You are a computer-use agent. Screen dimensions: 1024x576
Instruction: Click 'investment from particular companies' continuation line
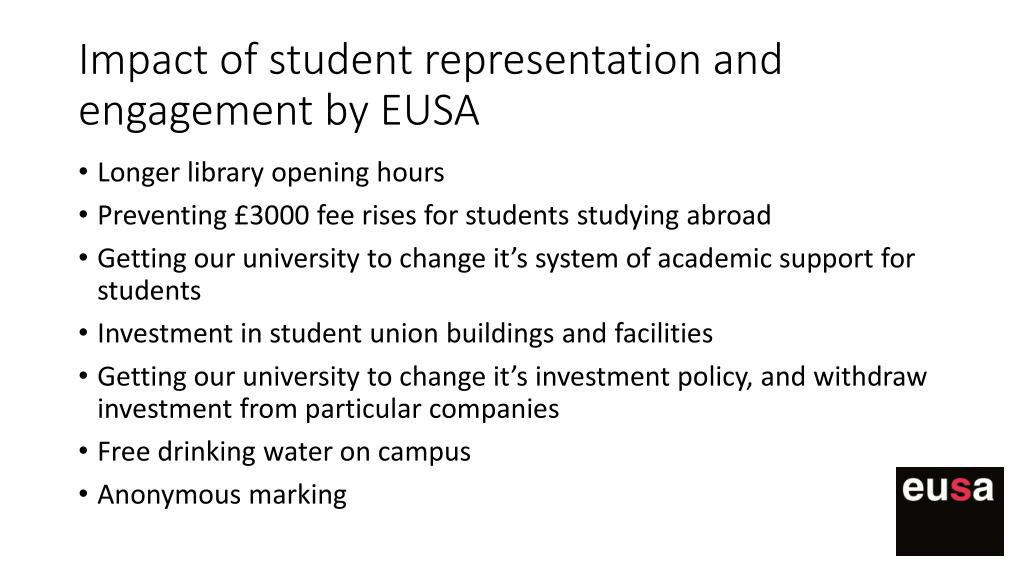(328, 409)
